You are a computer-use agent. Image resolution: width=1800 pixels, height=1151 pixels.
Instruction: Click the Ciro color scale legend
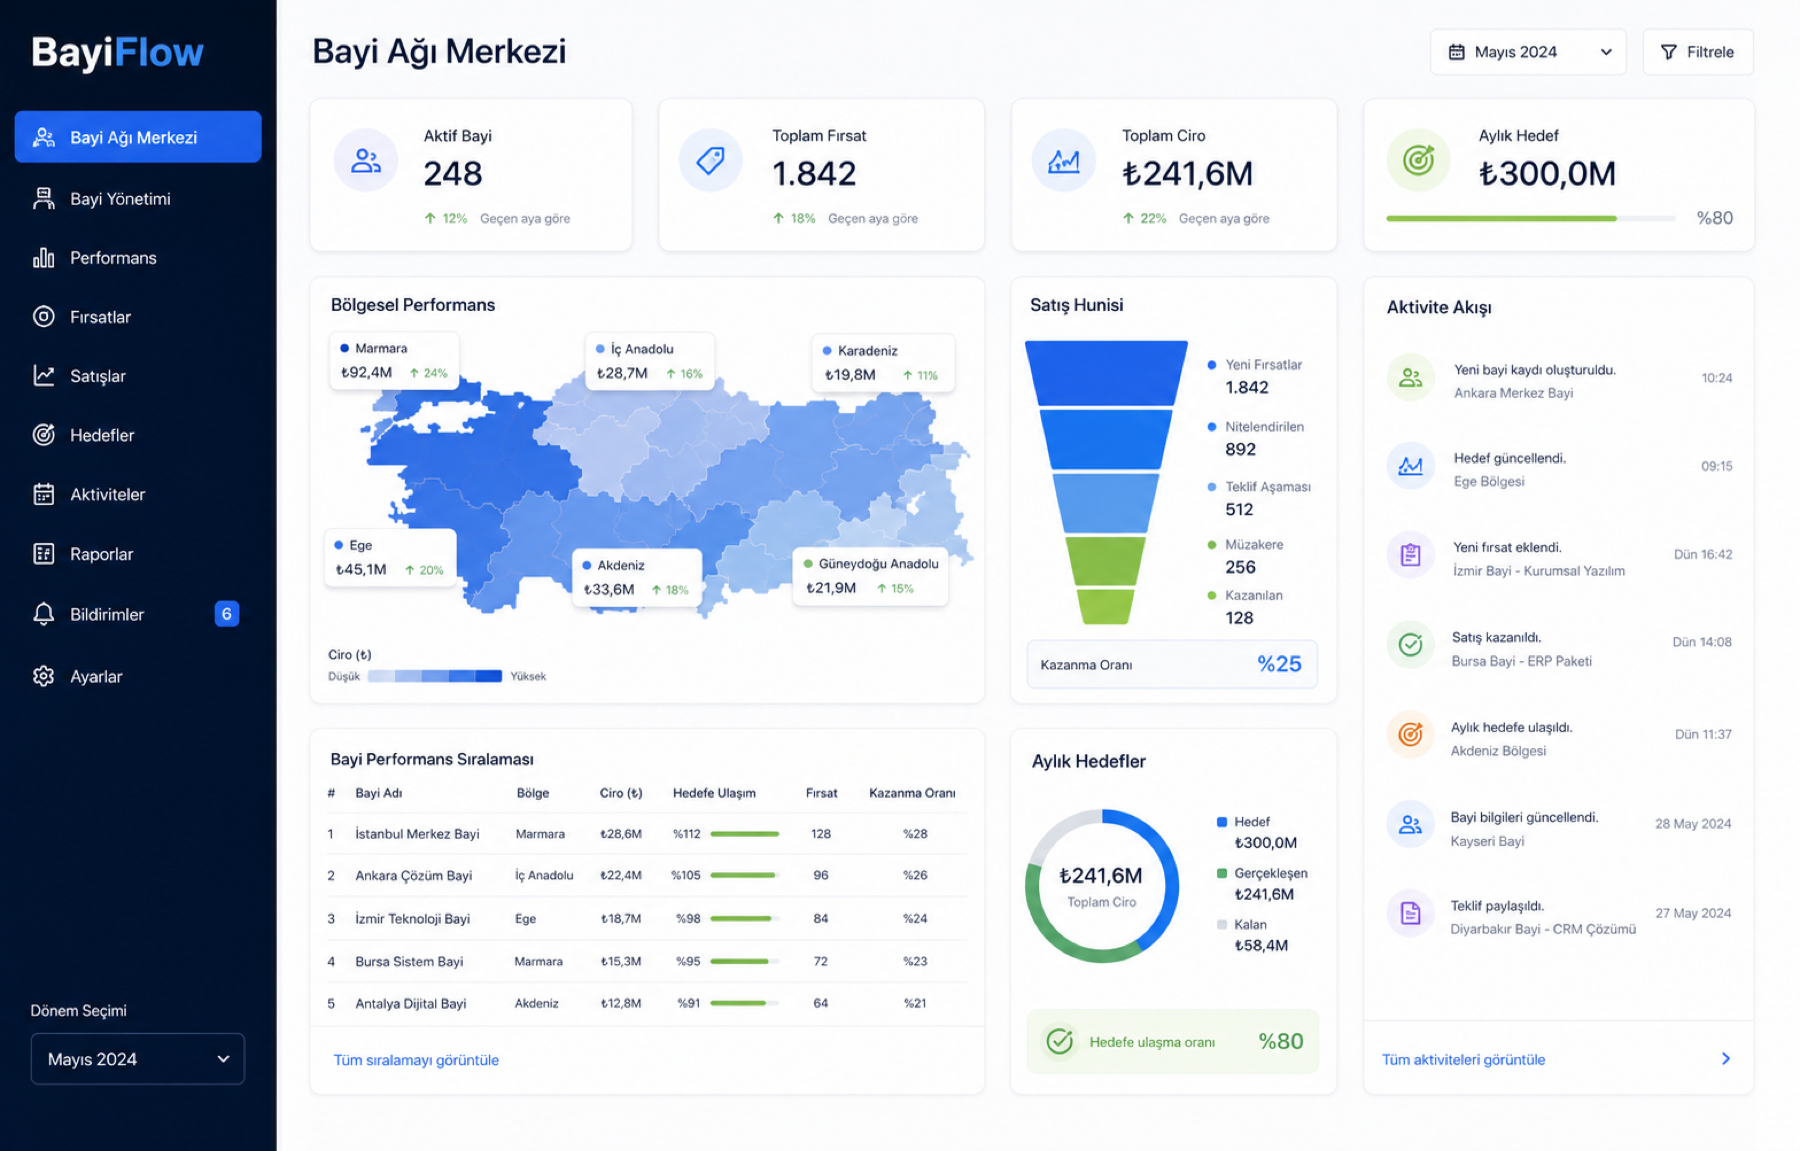click(x=435, y=676)
